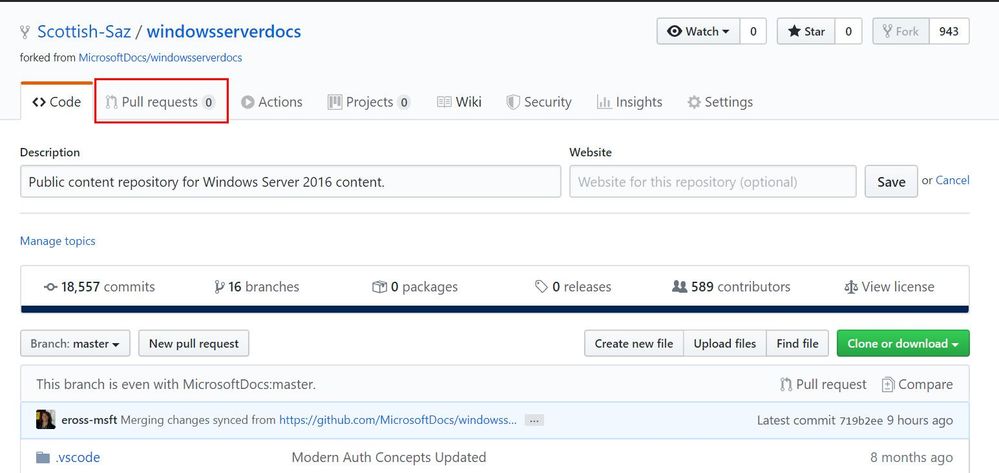Click the scales icon beside View license

coord(851,287)
